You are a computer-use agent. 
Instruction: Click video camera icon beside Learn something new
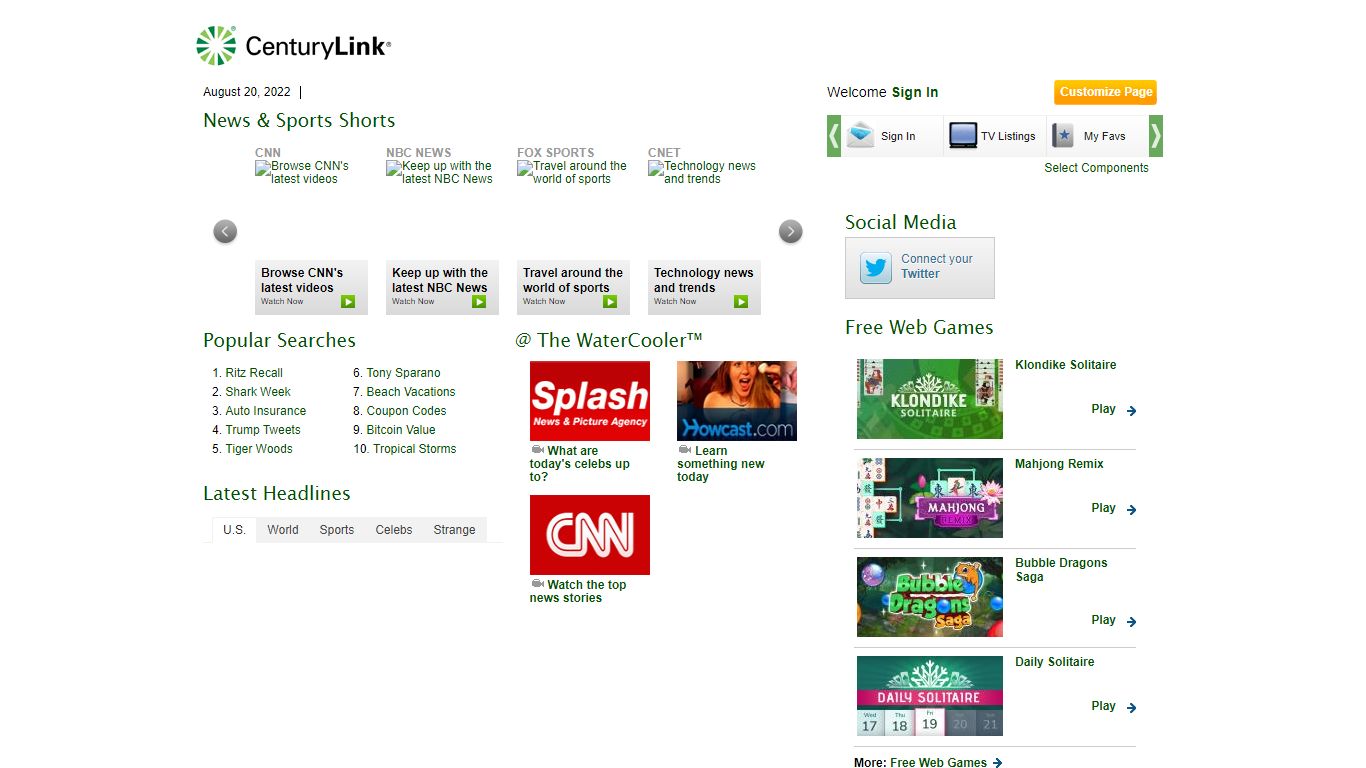[684, 450]
